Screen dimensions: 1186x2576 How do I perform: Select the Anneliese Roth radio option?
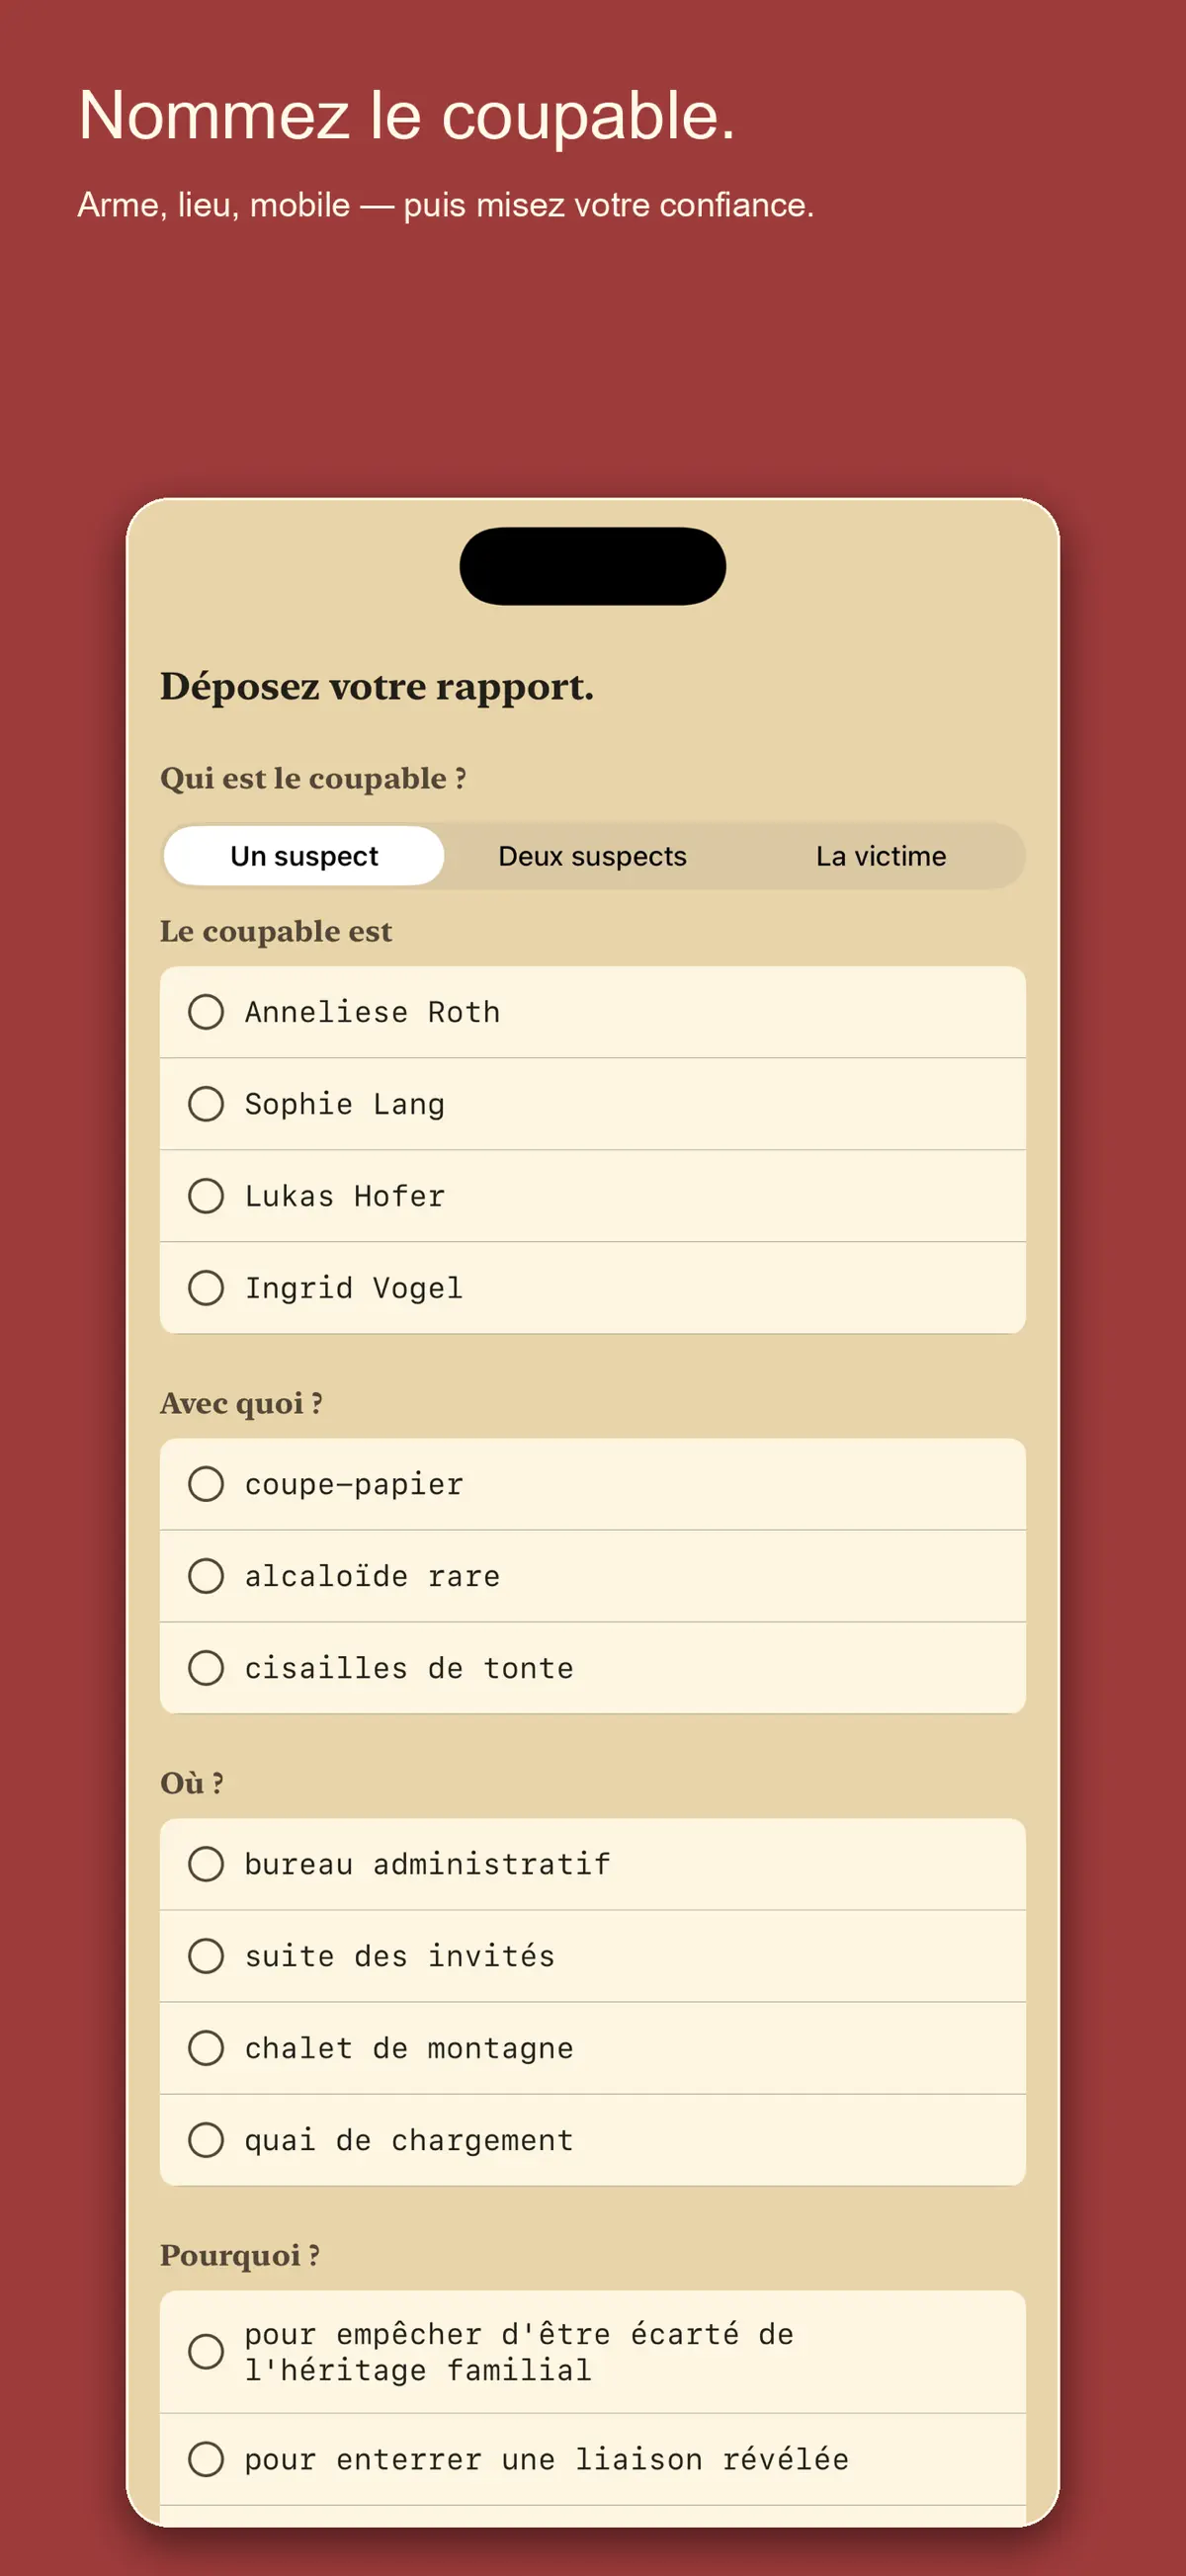coord(592,1012)
